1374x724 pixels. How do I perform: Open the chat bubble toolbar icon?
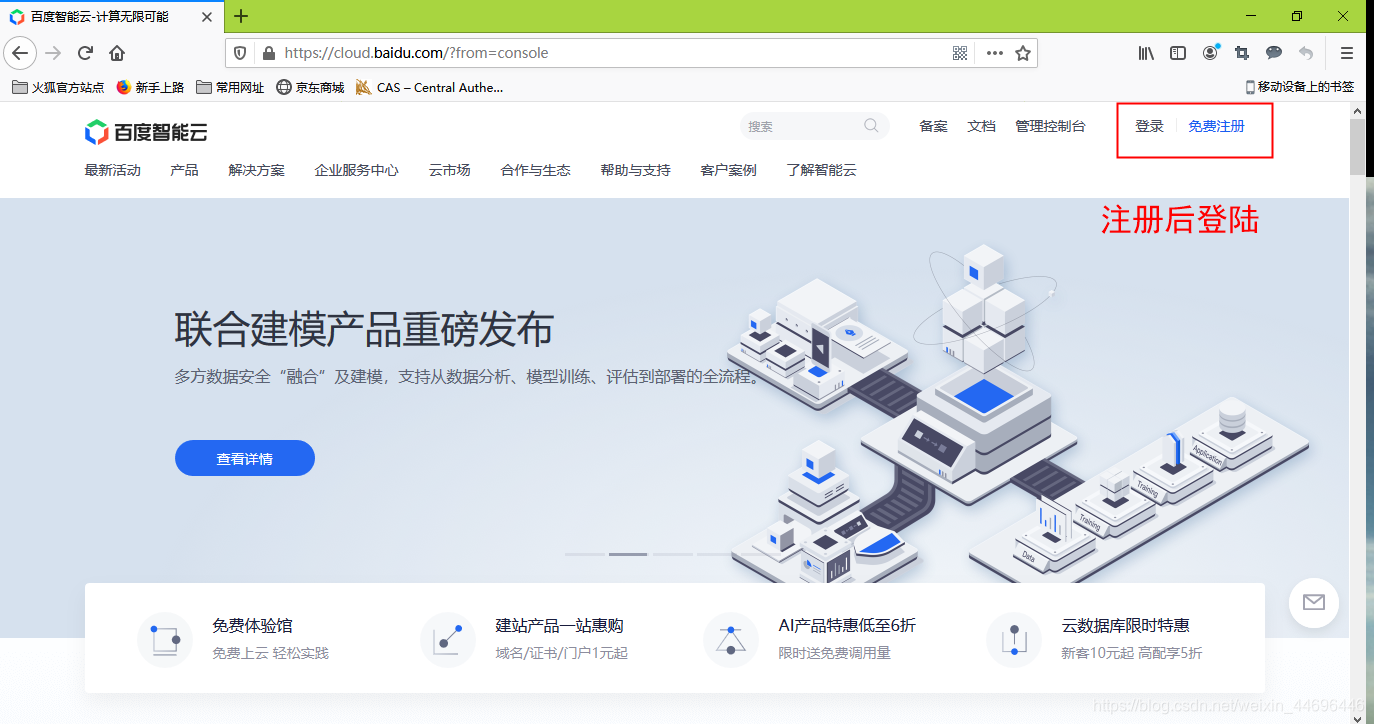click(x=1274, y=53)
